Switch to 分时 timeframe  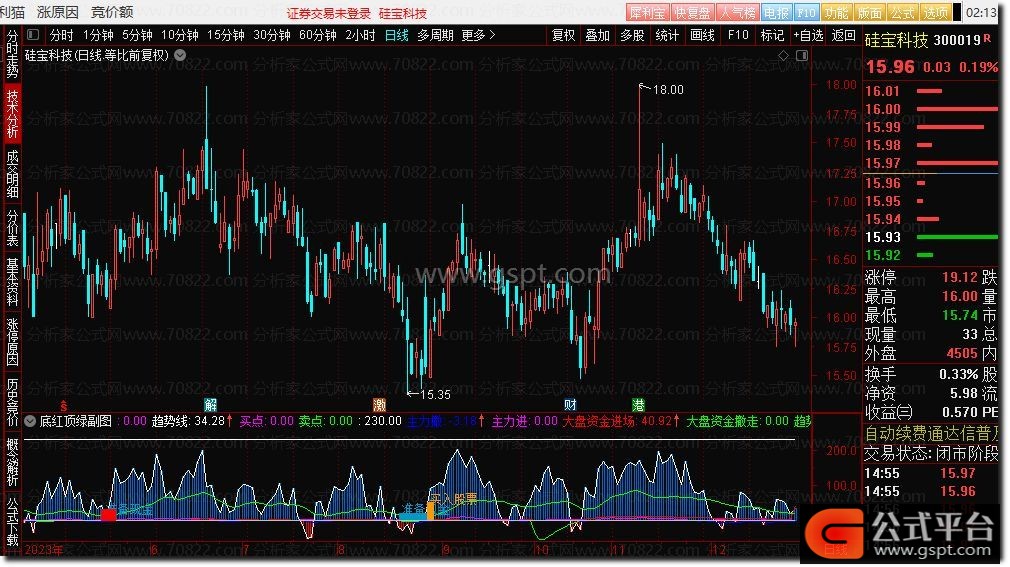(61, 35)
